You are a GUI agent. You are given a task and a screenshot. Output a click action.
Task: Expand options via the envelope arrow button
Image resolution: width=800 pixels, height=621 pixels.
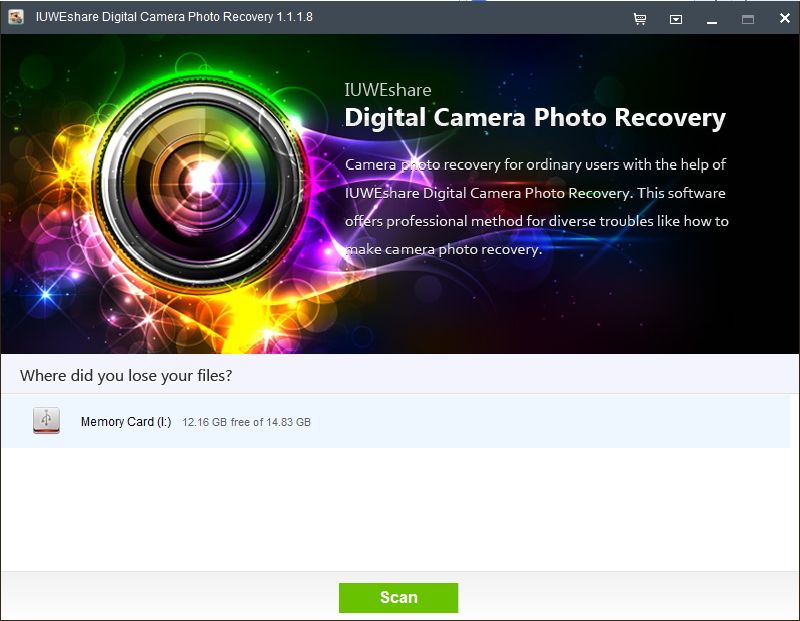pyautogui.click(x=676, y=18)
